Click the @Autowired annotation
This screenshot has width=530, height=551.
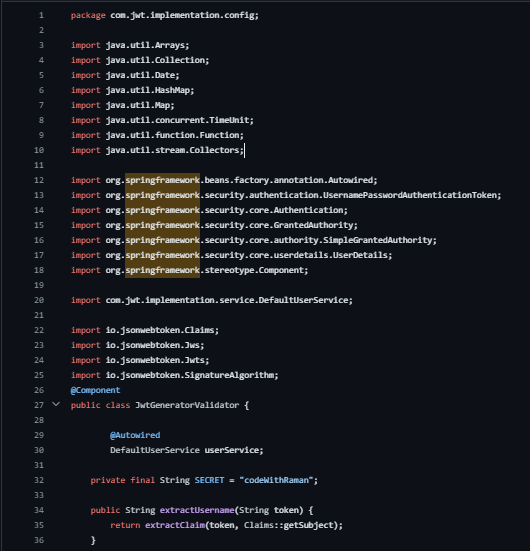coord(135,435)
